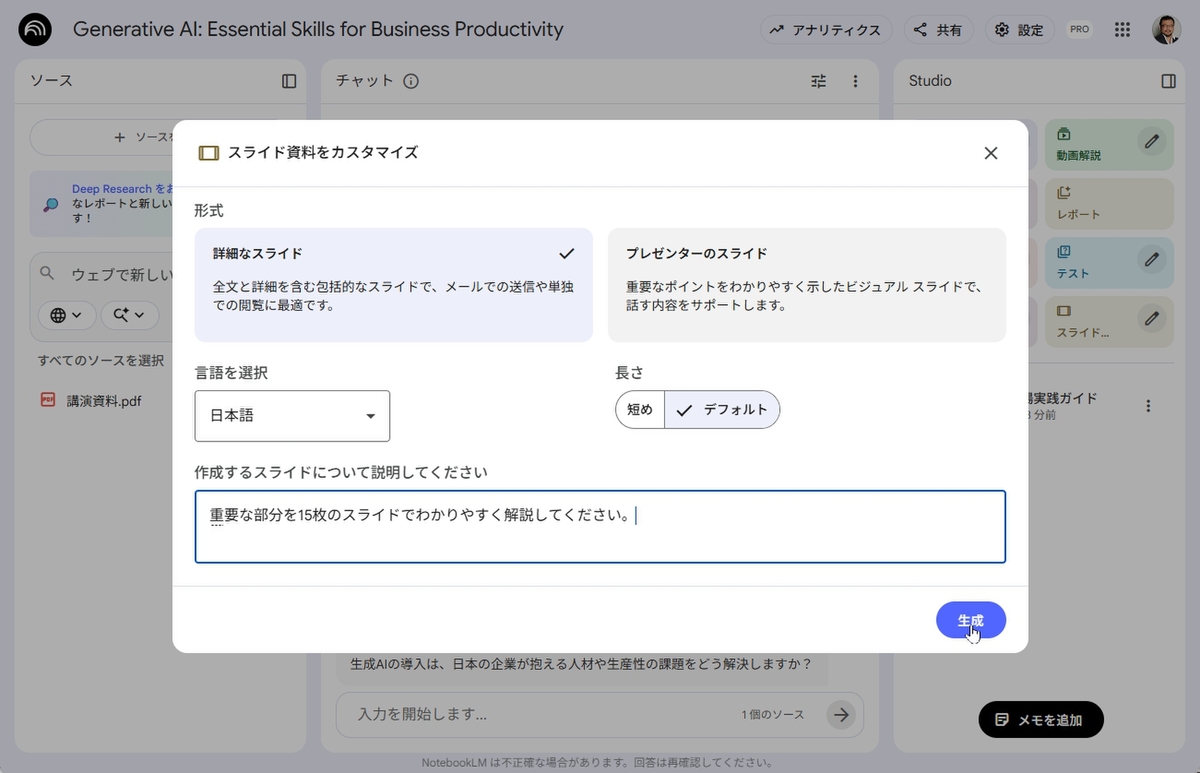Select the 詳細なスライド format
The width and height of the screenshot is (1200, 773).
coord(393,285)
